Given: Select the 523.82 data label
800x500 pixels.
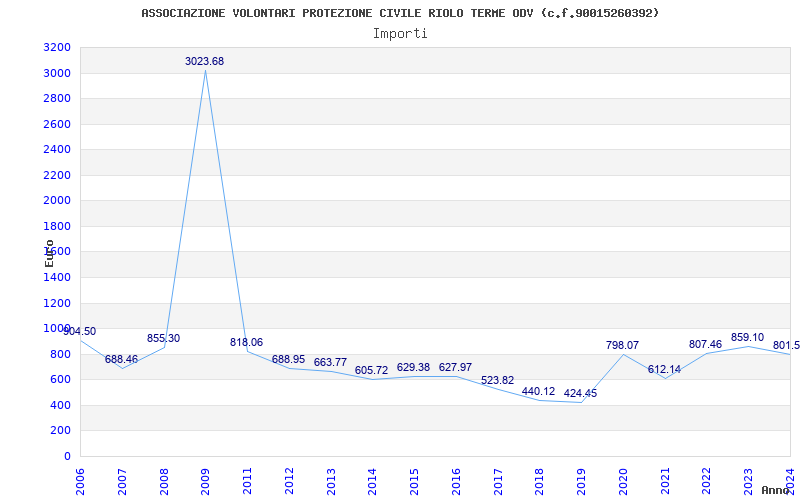Looking at the screenshot, I should (497, 381).
